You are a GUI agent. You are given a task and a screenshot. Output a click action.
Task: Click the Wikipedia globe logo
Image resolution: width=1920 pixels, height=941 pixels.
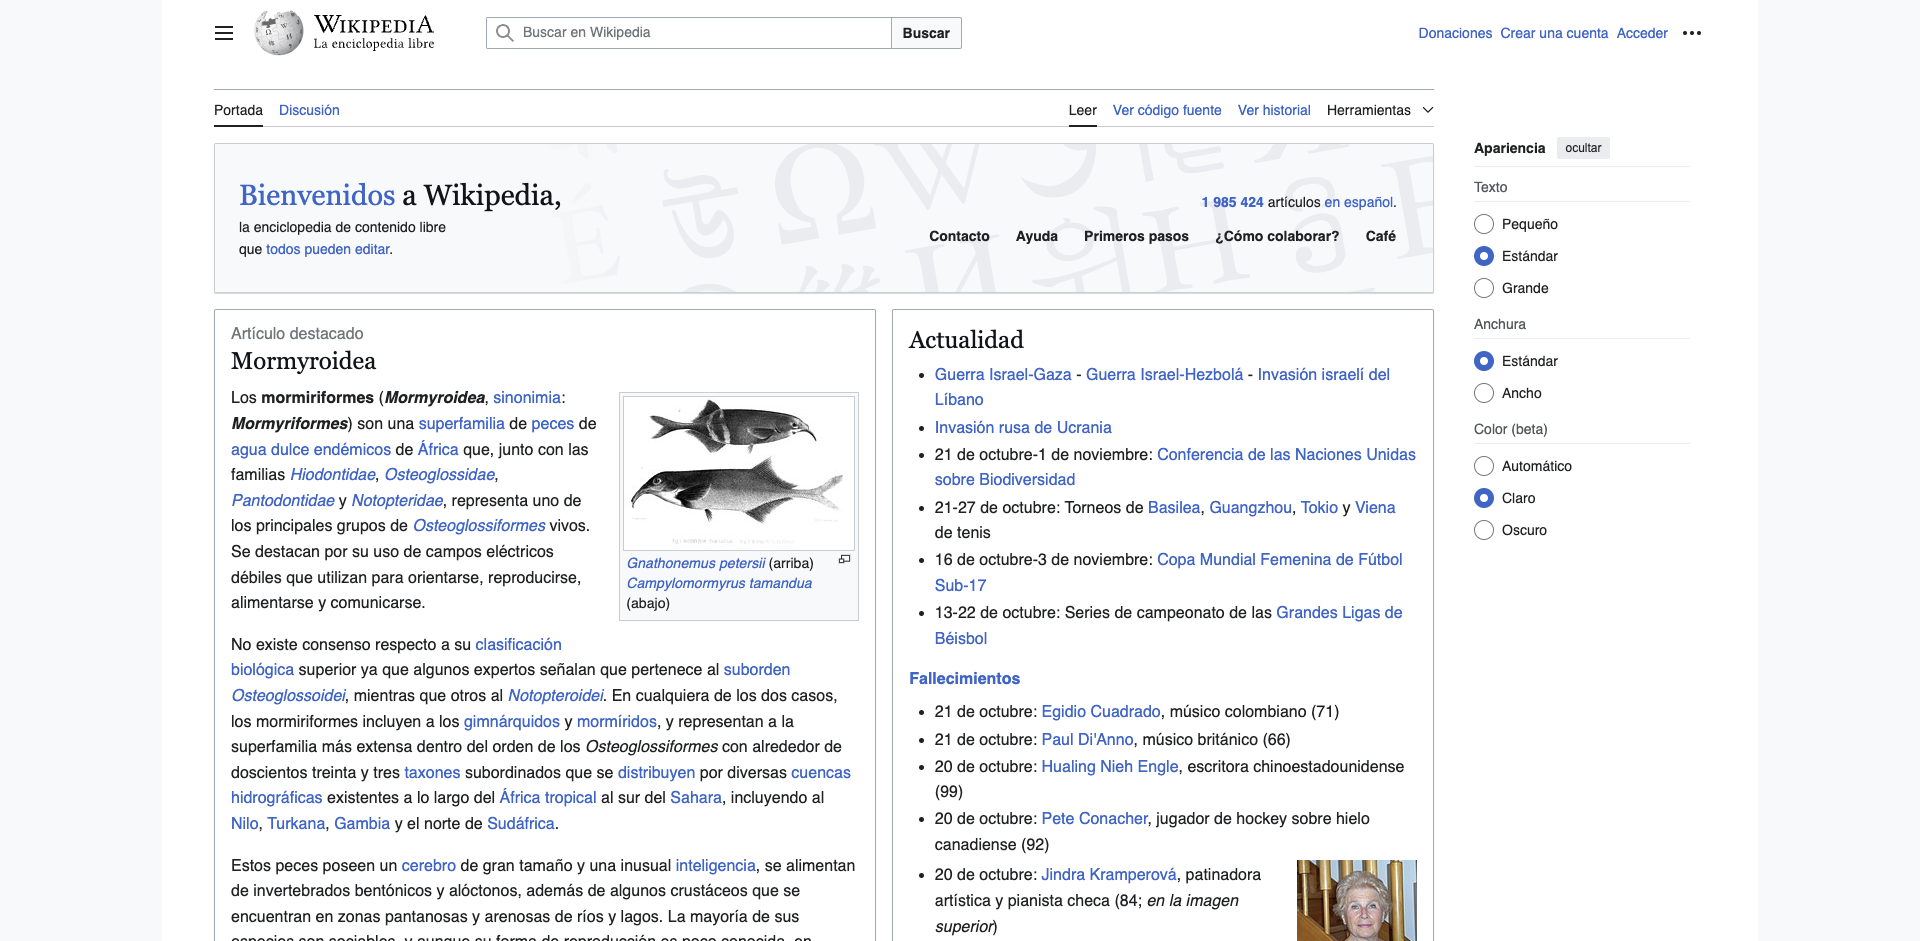pyautogui.click(x=278, y=33)
